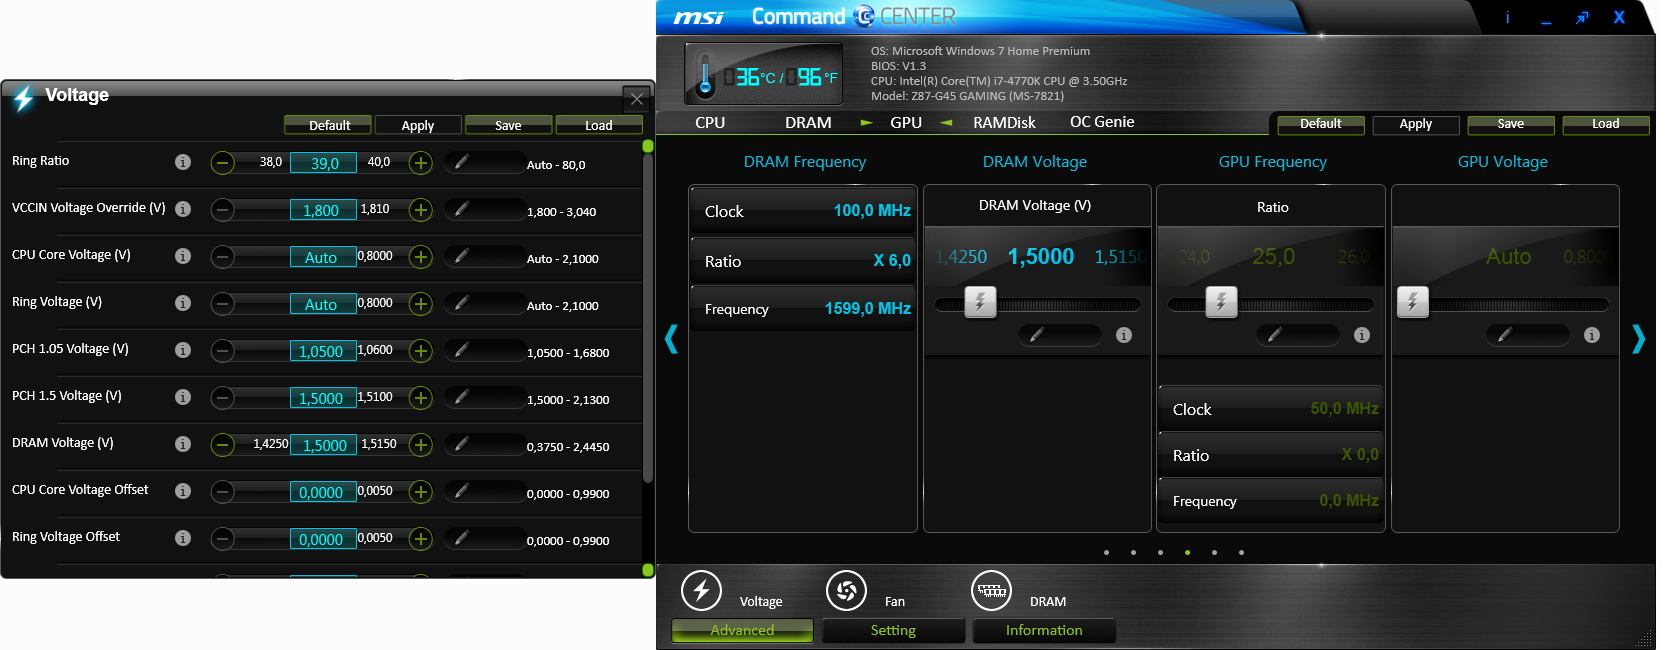Click the CPU Core Voltage Offset value field

click(321, 492)
